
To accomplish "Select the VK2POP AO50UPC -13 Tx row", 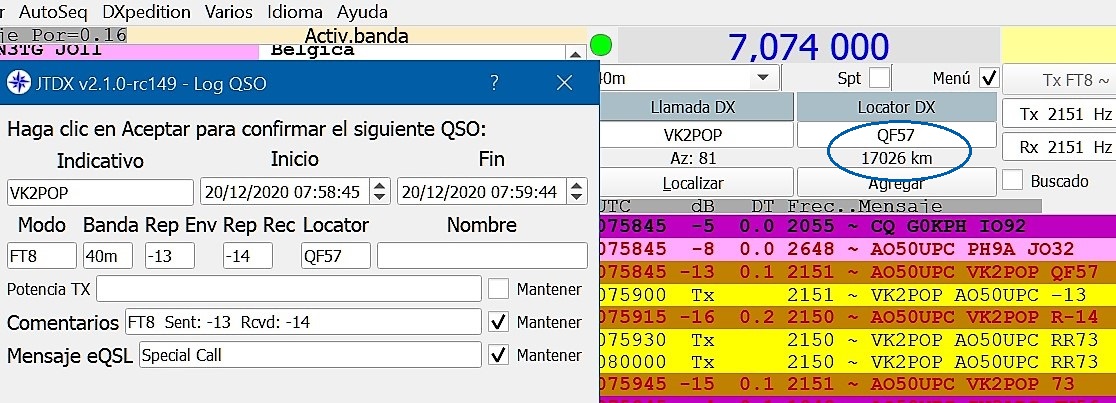I will [858, 294].
